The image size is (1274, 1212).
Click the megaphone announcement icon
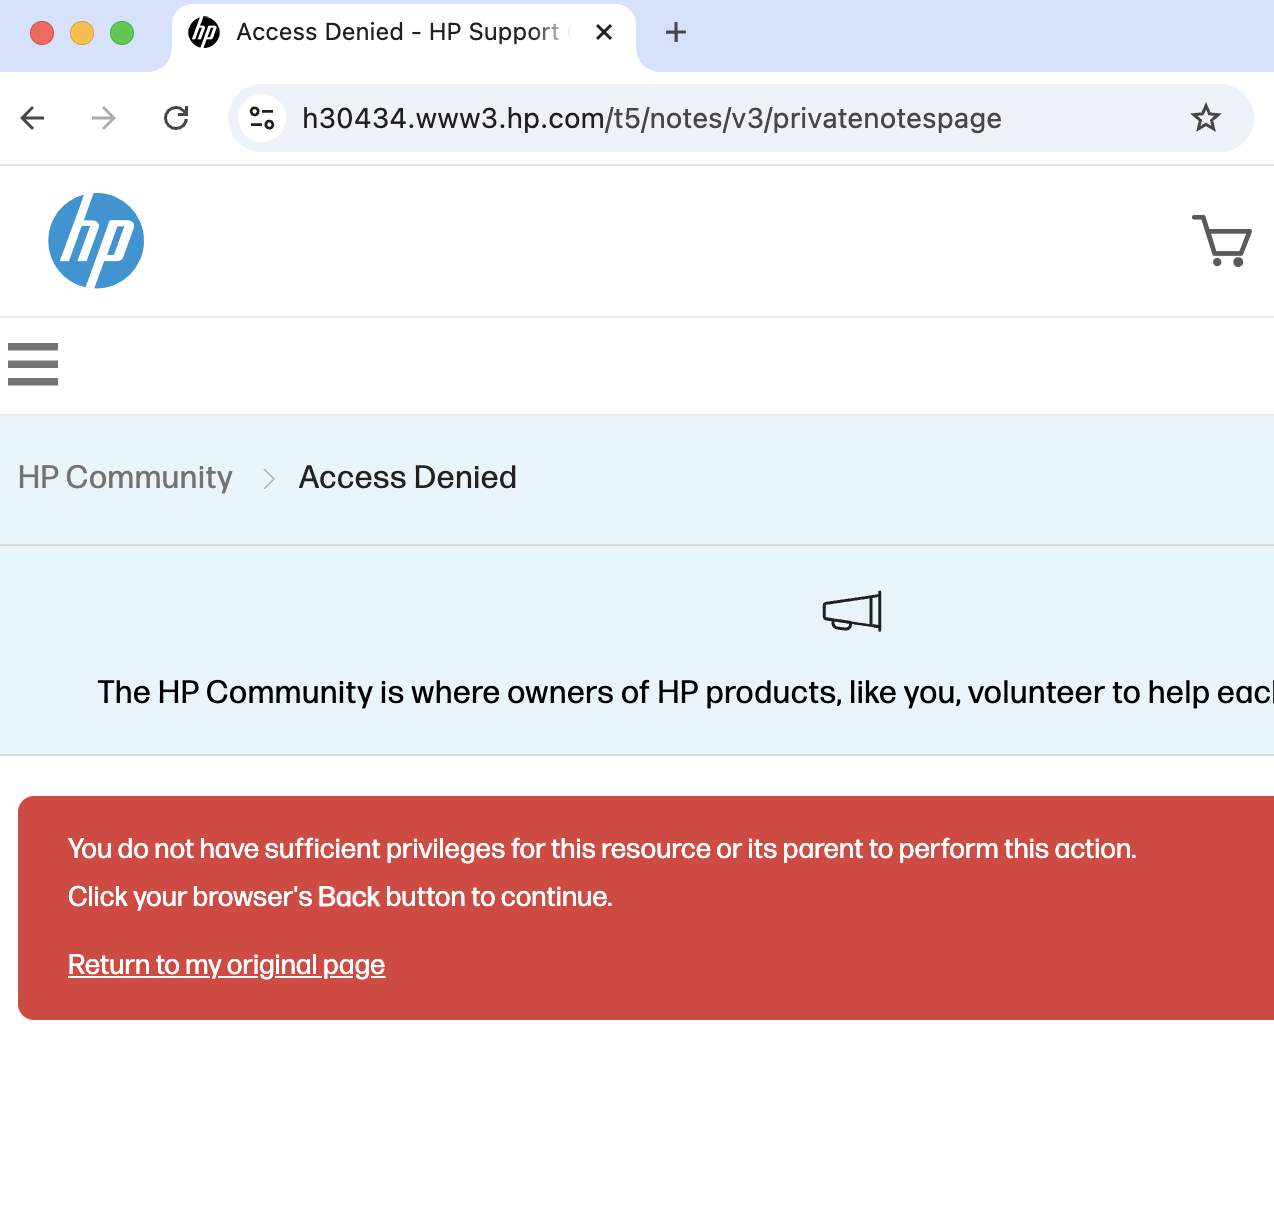850,612
